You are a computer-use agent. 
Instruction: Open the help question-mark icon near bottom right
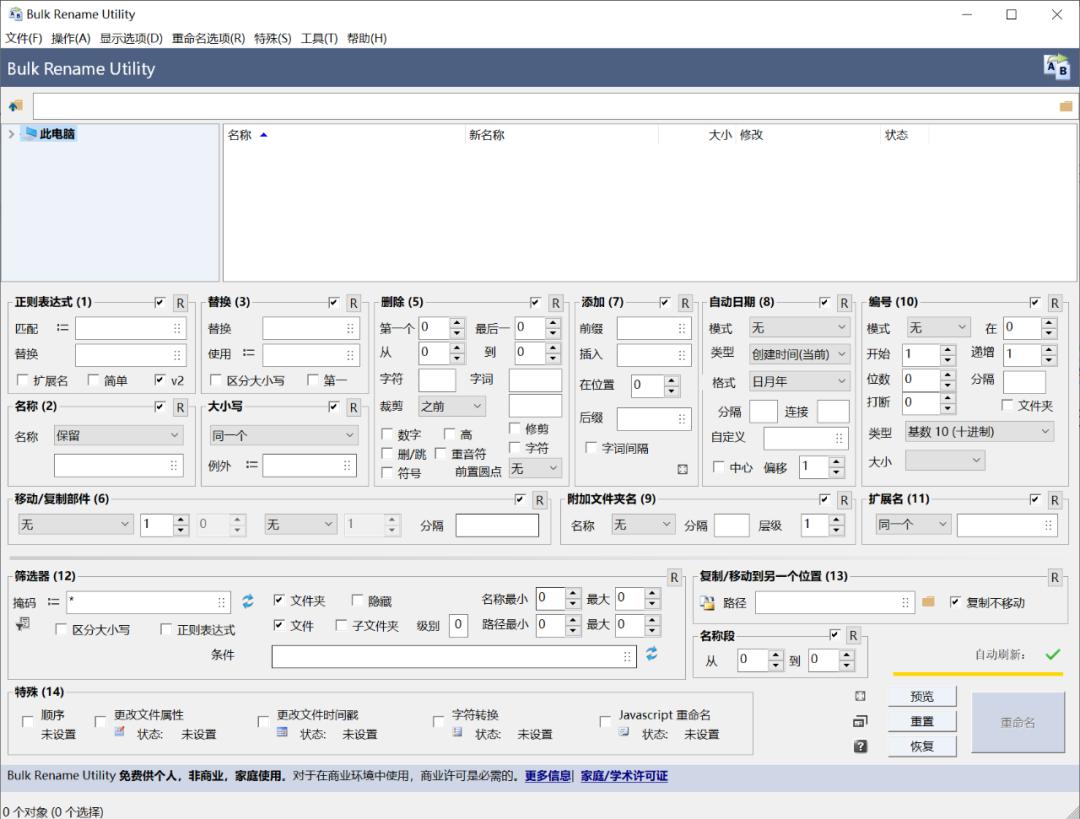tap(861, 745)
